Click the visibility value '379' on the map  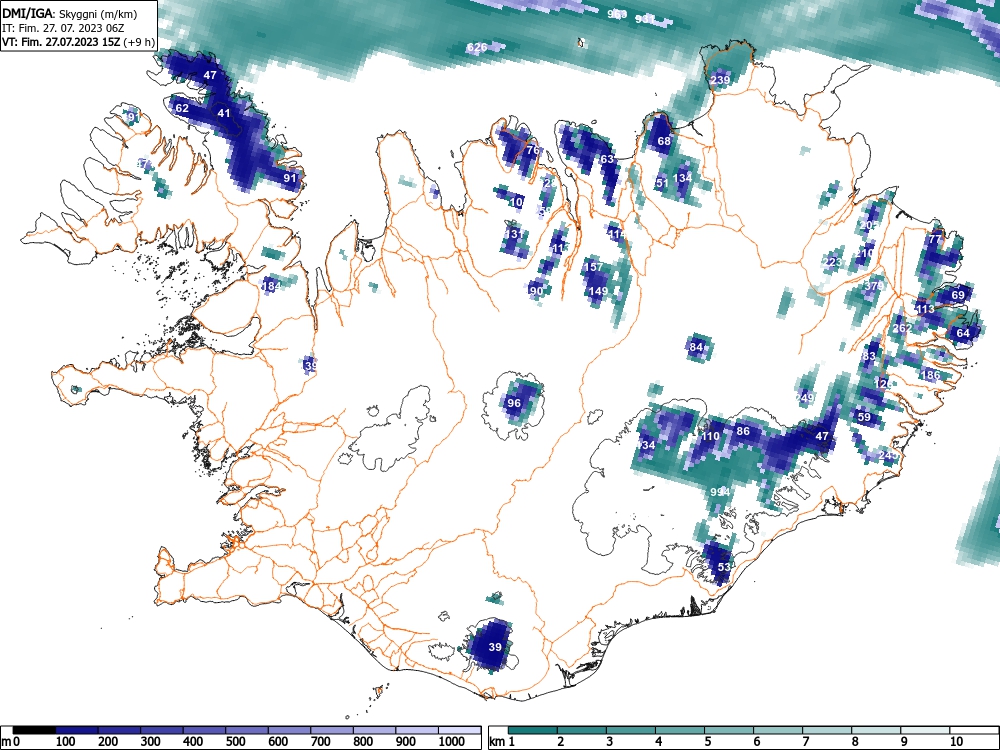pos(873,286)
